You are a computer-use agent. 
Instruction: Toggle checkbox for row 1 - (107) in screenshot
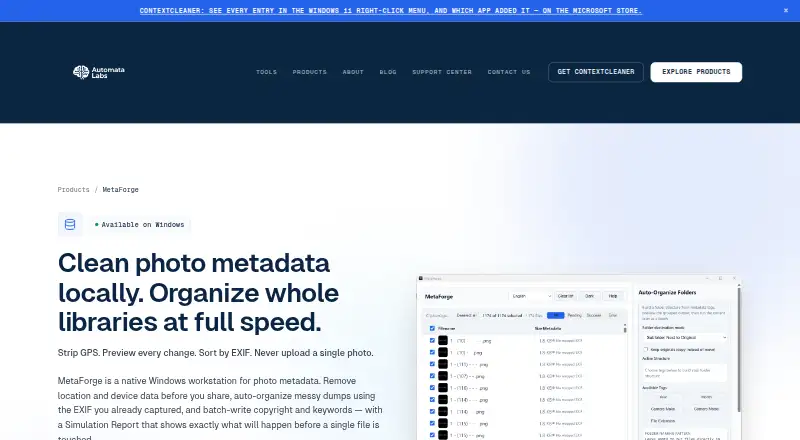432,376
